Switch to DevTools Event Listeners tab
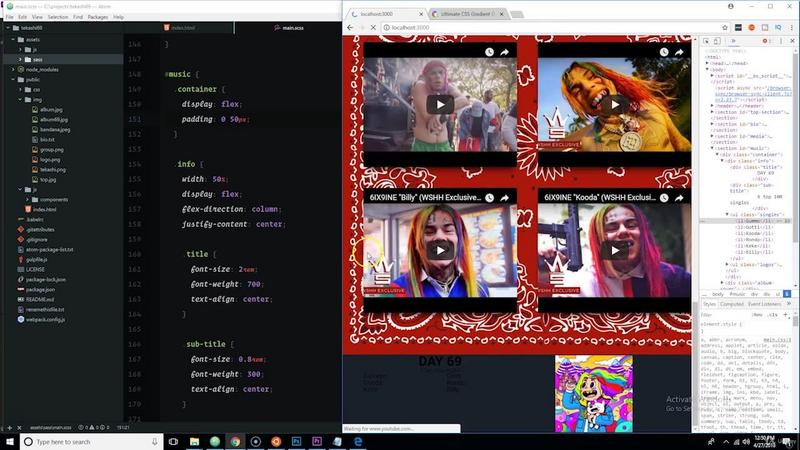The width and height of the screenshot is (800, 450). coord(764,304)
